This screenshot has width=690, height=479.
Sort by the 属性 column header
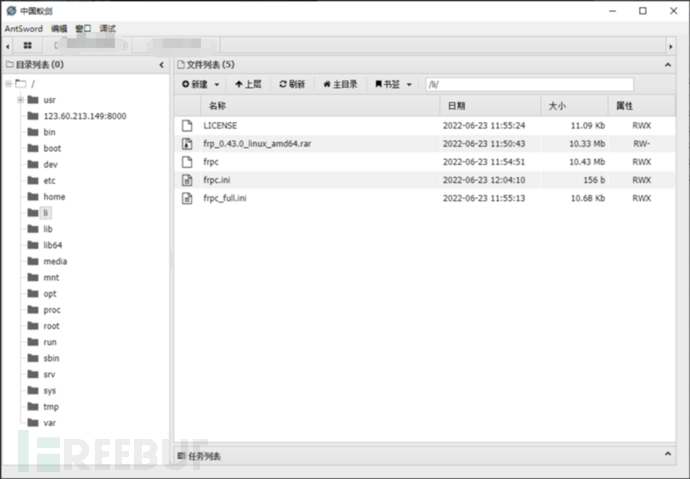pos(642,106)
